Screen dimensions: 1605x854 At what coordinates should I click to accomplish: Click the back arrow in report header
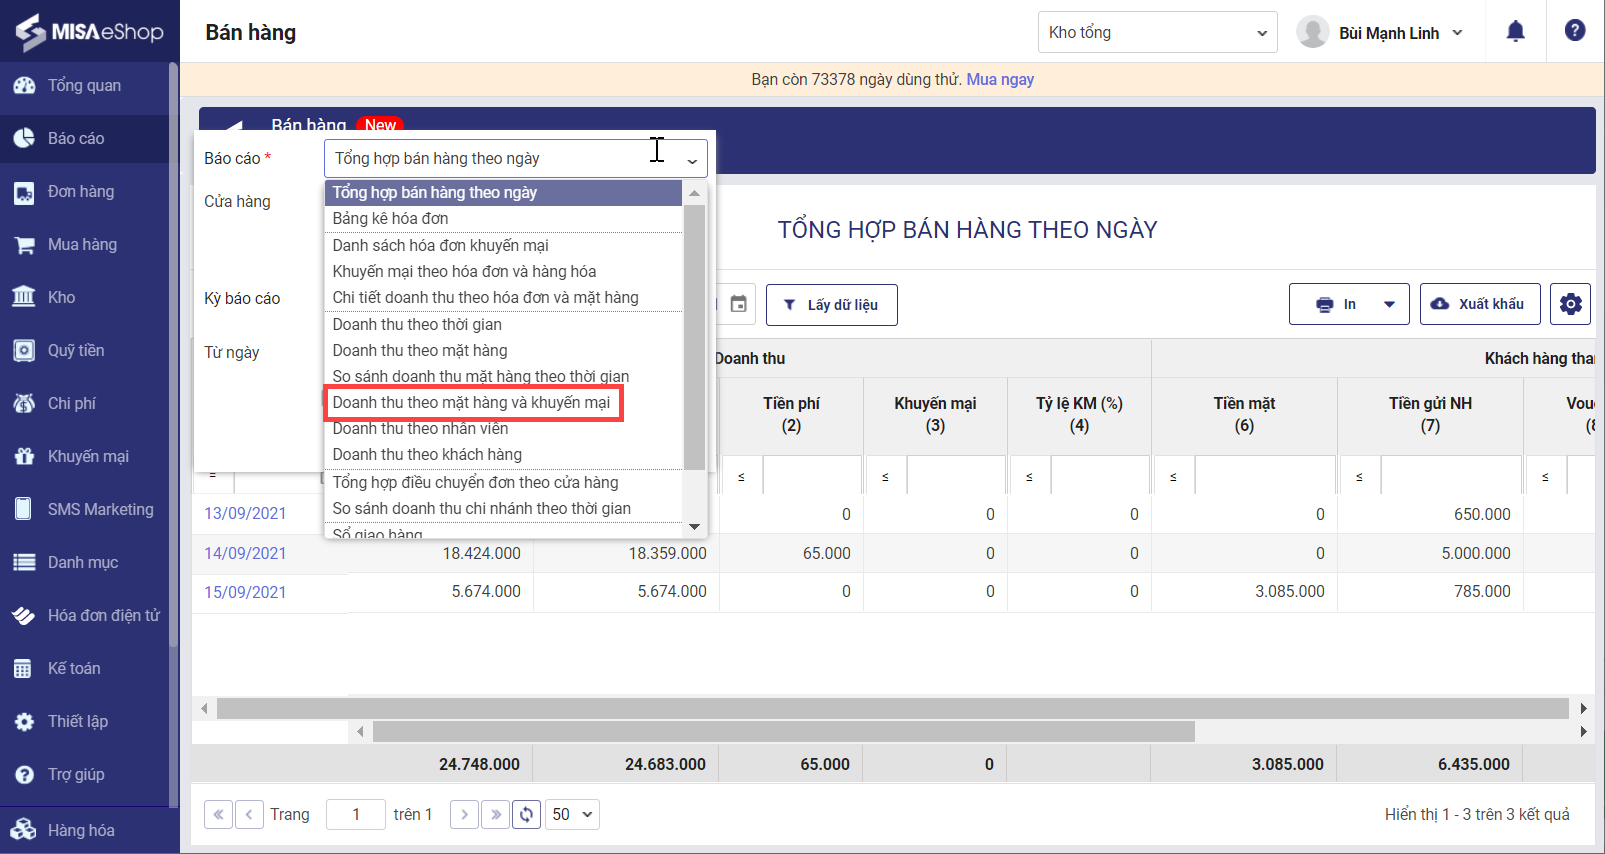point(234,126)
